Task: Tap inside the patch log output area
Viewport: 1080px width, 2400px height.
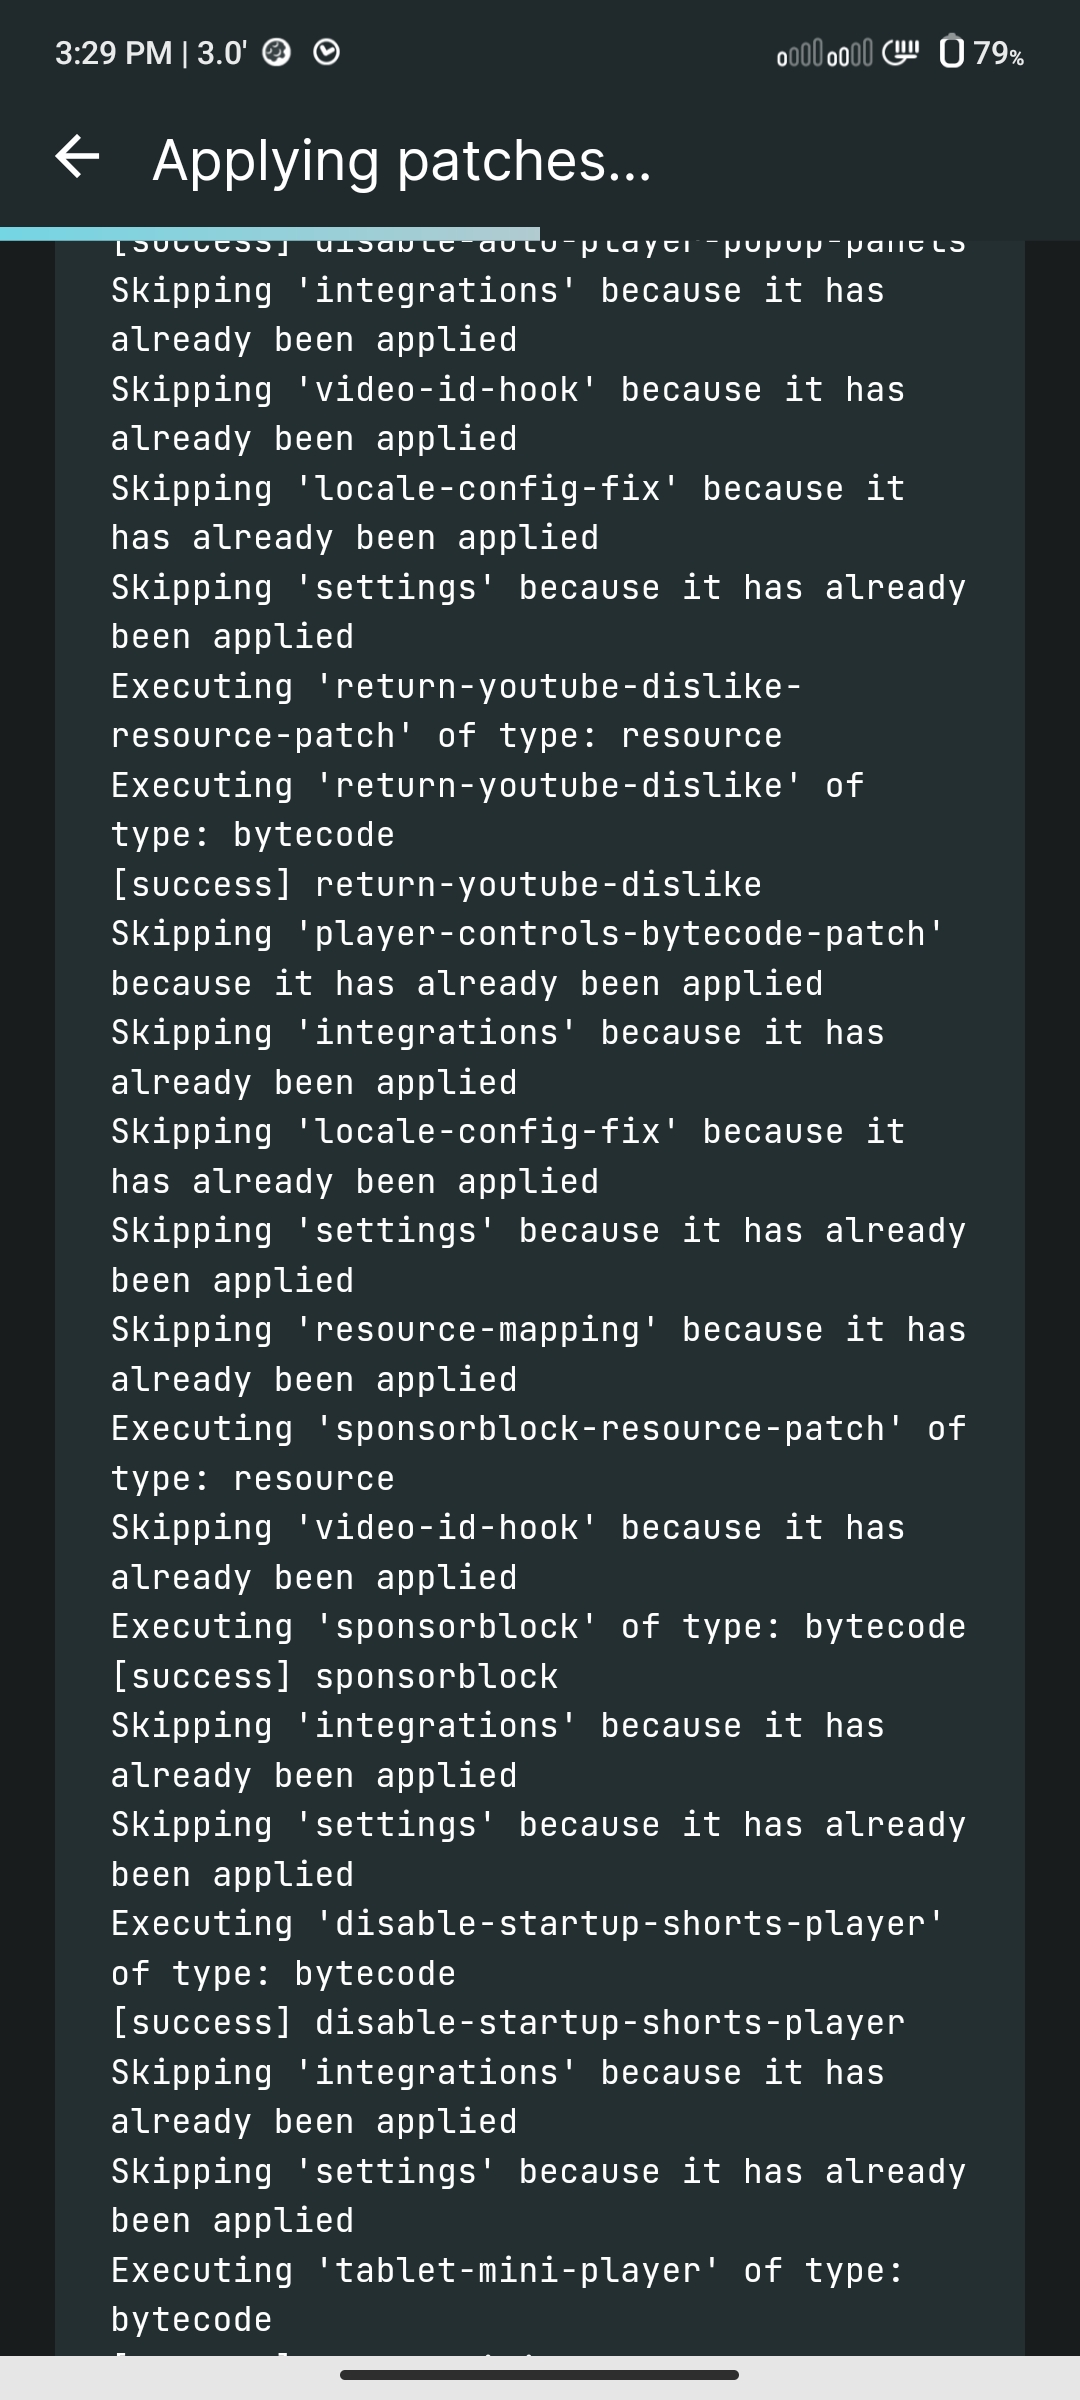Action: click(x=540, y=1300)
